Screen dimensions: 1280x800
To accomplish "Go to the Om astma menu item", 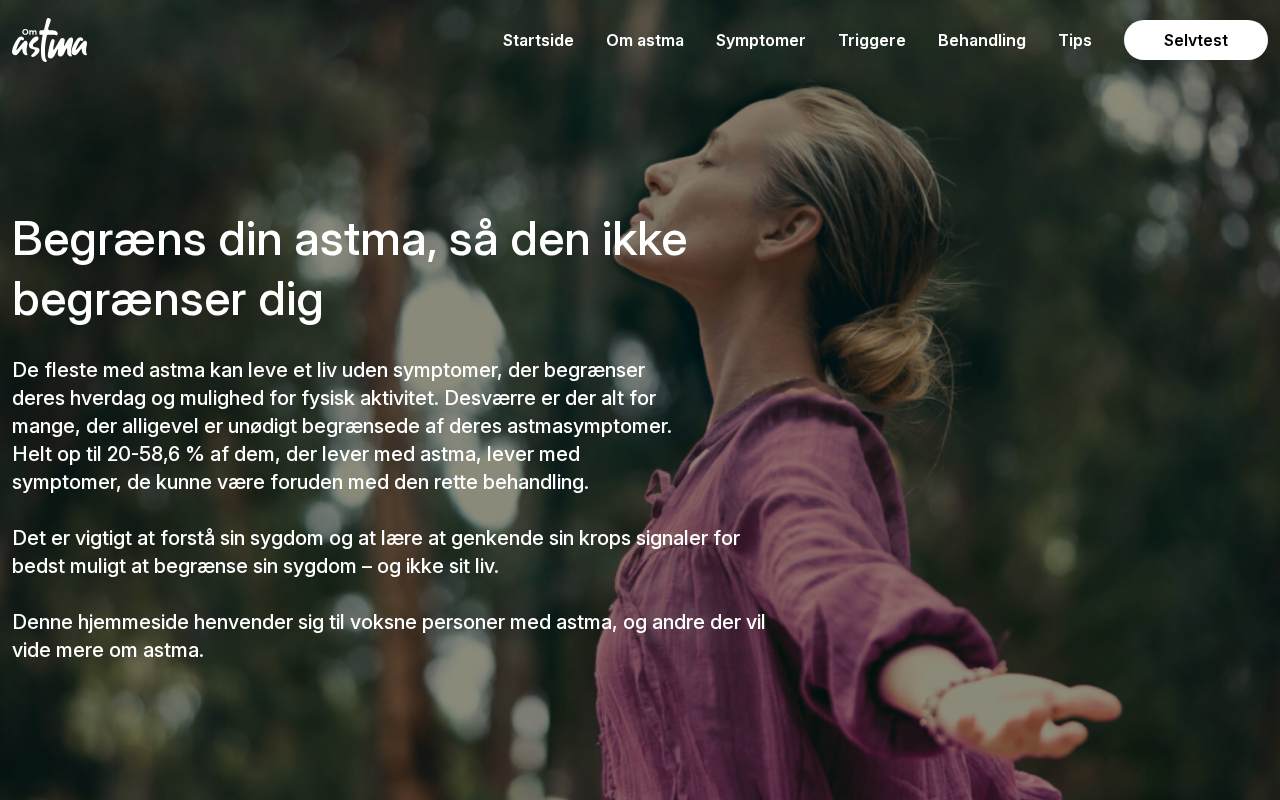I will point(645,40).
